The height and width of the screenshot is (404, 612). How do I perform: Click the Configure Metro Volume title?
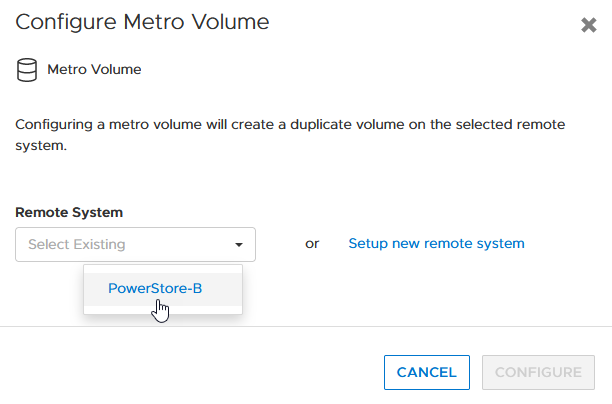click(x=142, y=21)
